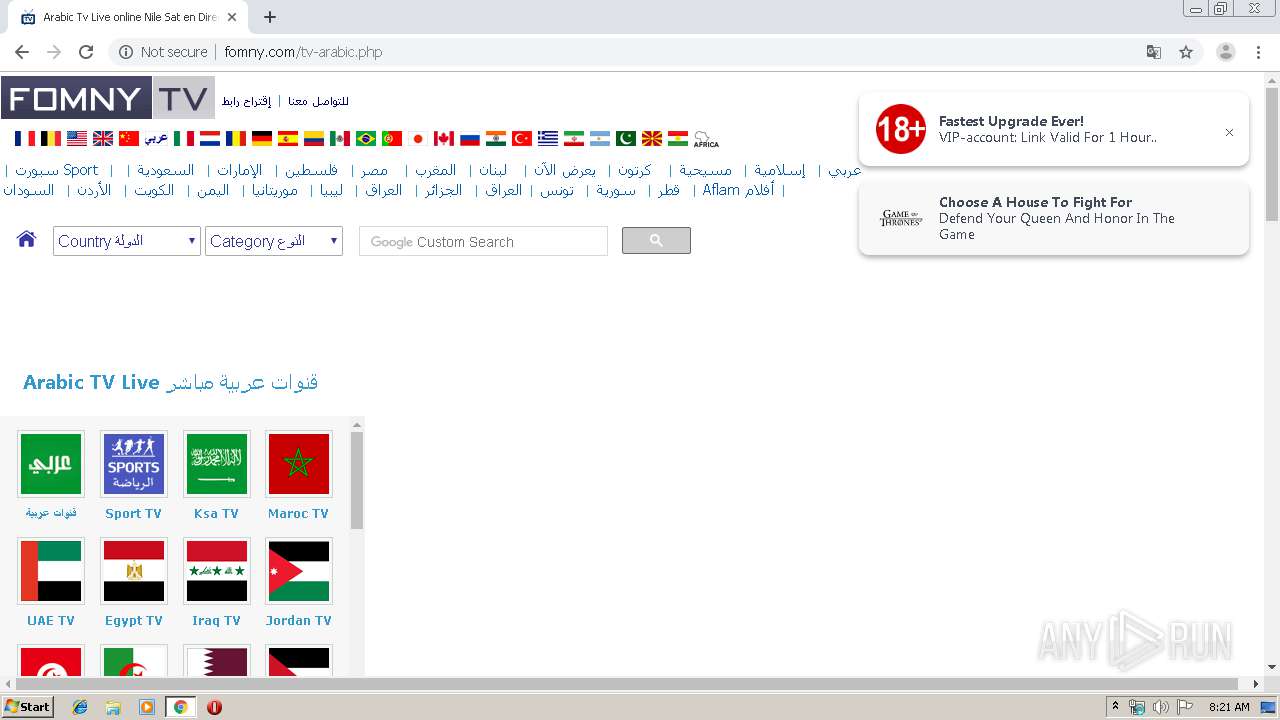Open the إسلامية menu link
This screenshot has width=1280, height=720.
pos(780,170)
